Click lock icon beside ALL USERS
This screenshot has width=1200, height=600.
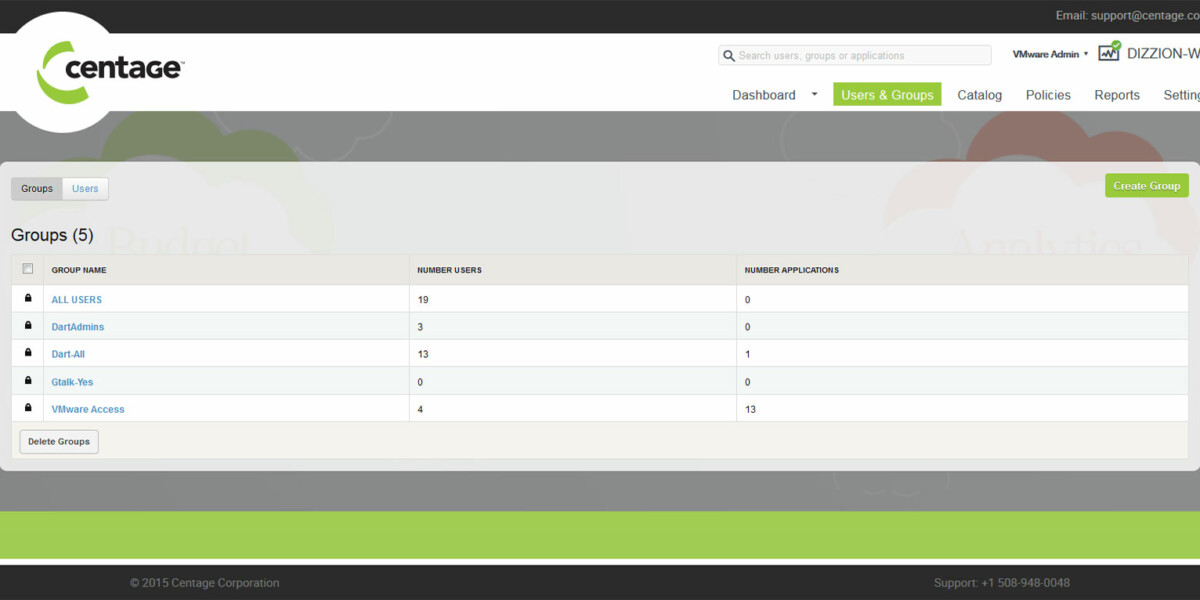click(x=28, y=299)
